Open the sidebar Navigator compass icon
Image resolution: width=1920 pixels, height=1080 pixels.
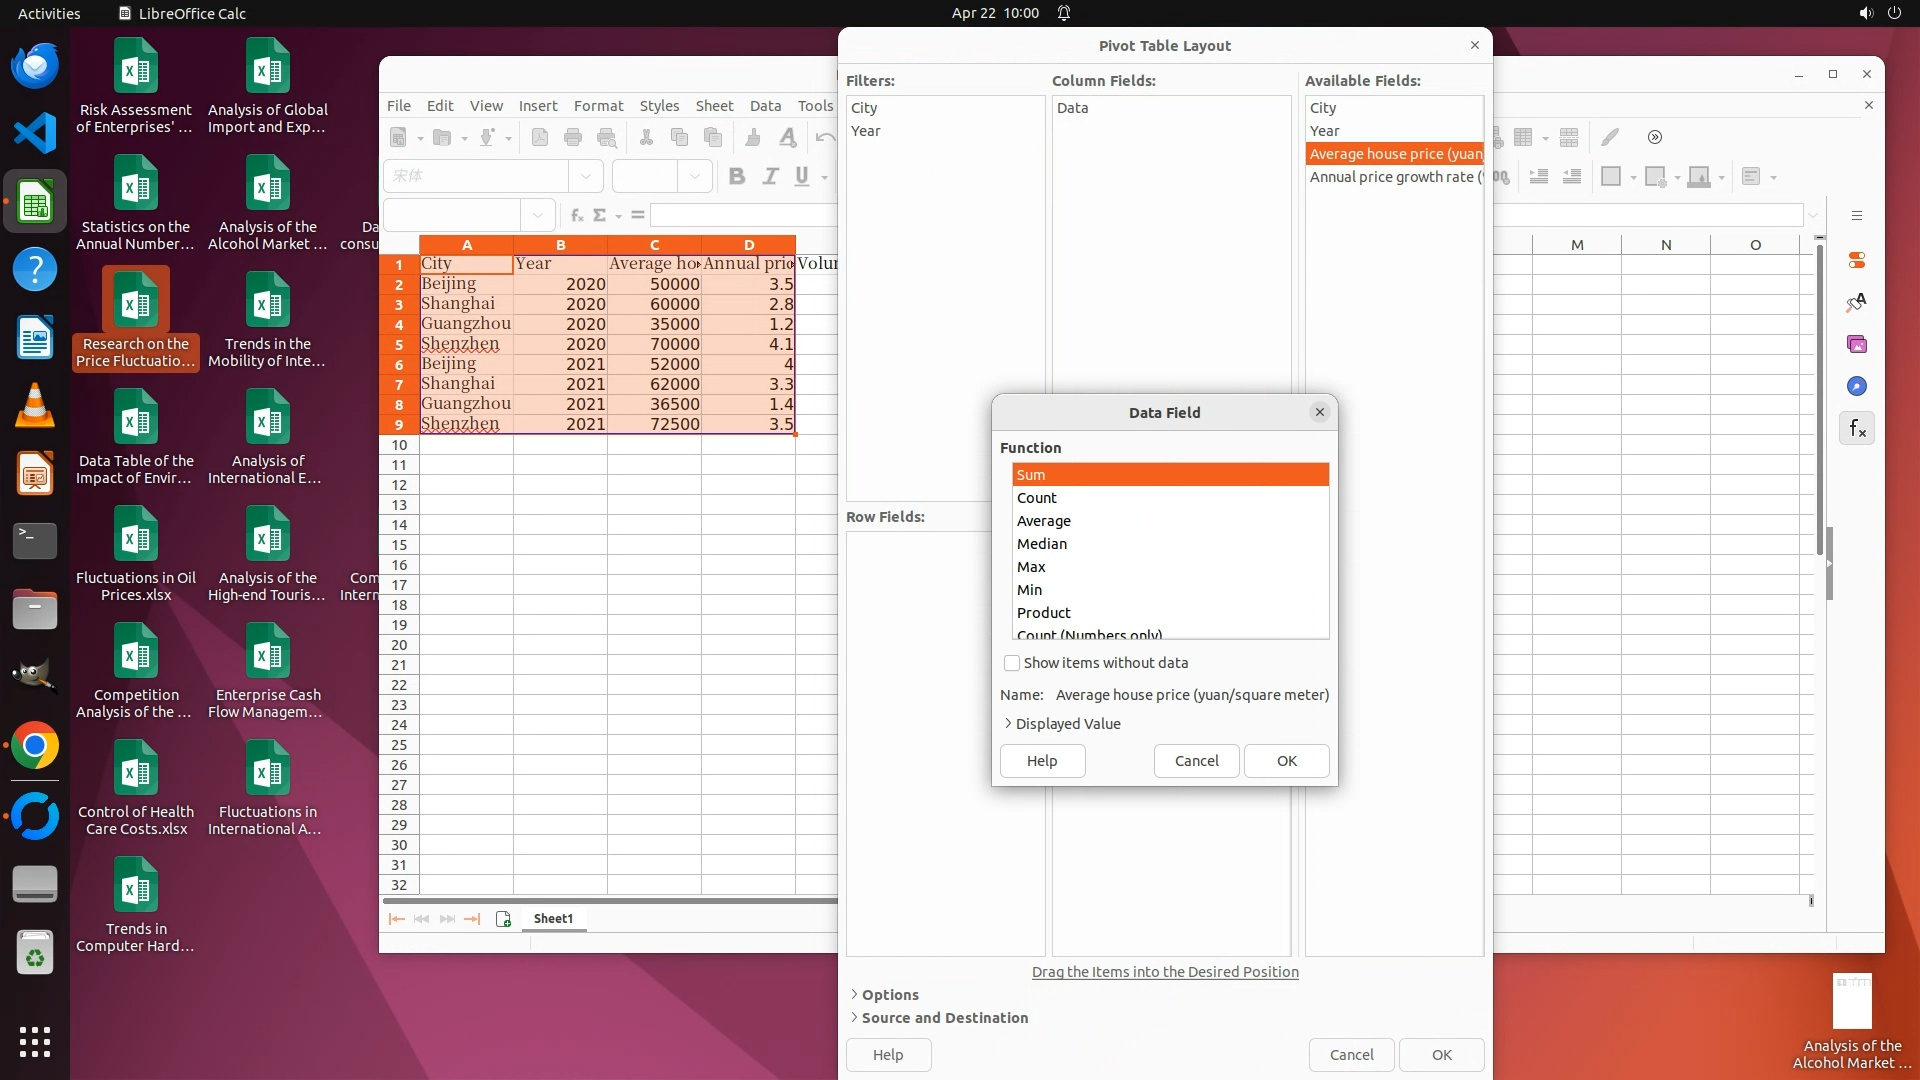coord(1857,387)
